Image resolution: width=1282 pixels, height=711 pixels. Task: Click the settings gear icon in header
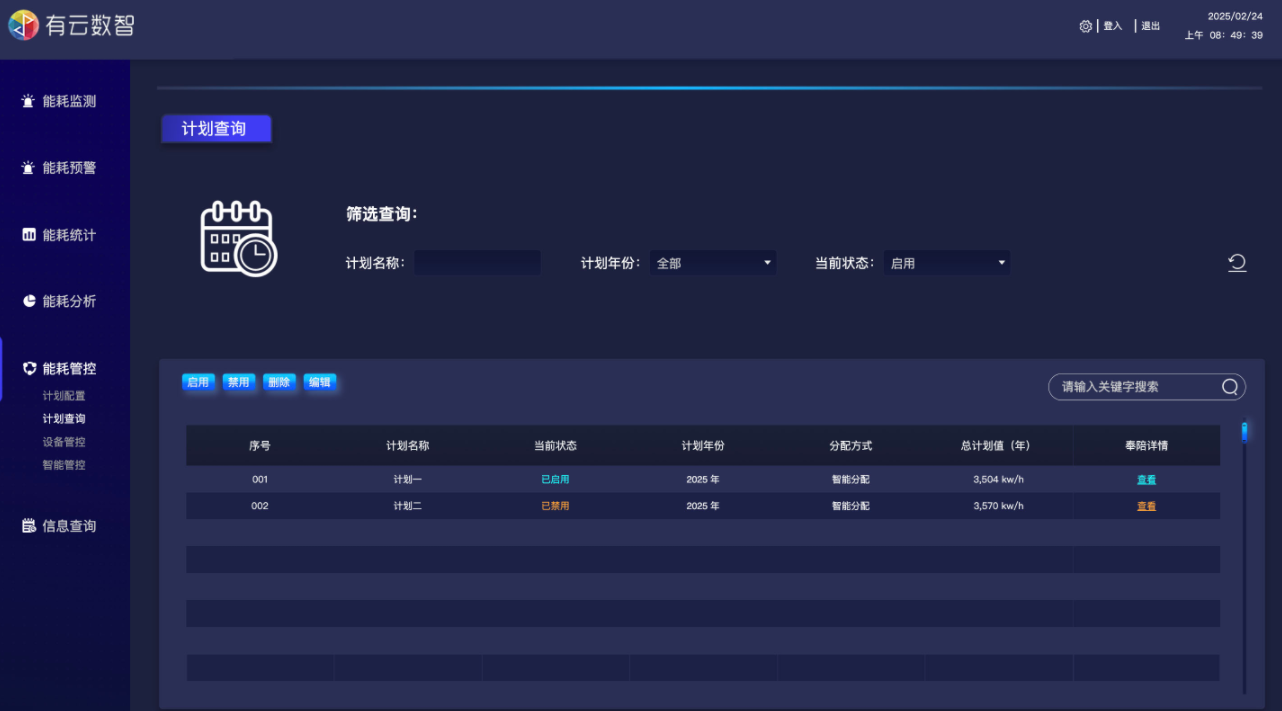point(1085,26)
